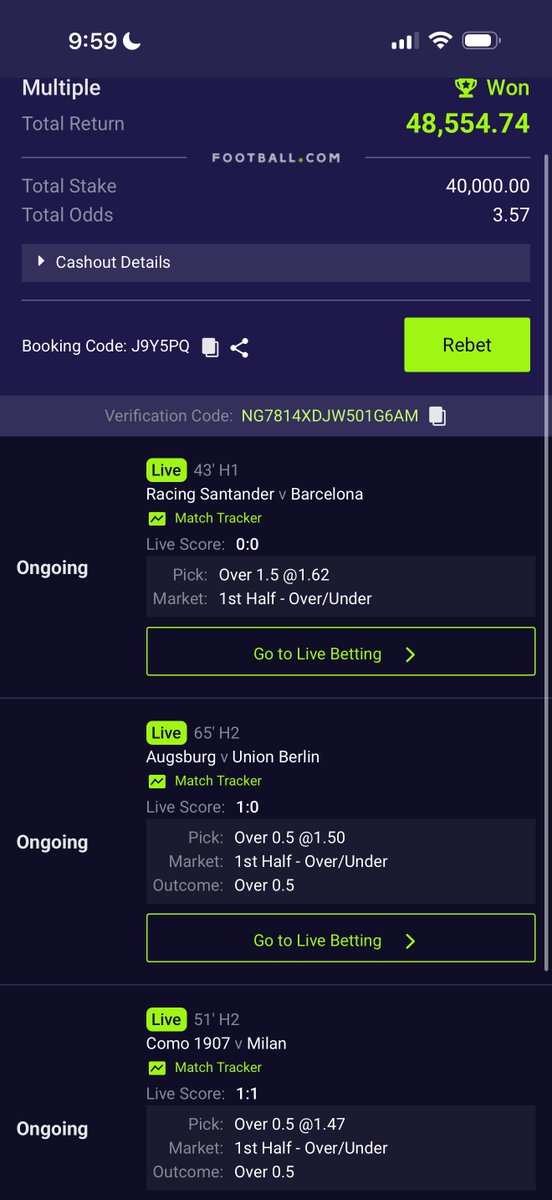Share the booking code

pyautogui.click(x=239, y=347)
